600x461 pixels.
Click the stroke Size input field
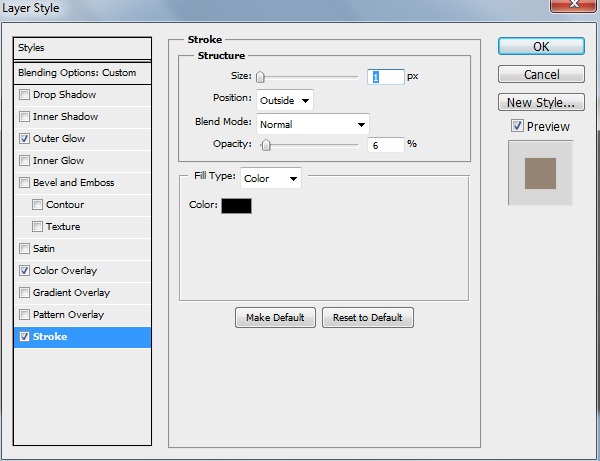pos(386,77)
